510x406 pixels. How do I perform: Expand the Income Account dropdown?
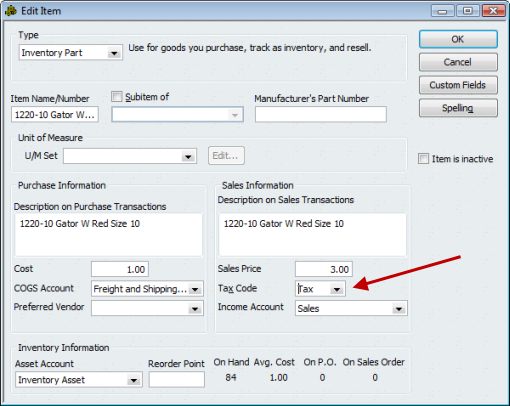tap(399, 309)
